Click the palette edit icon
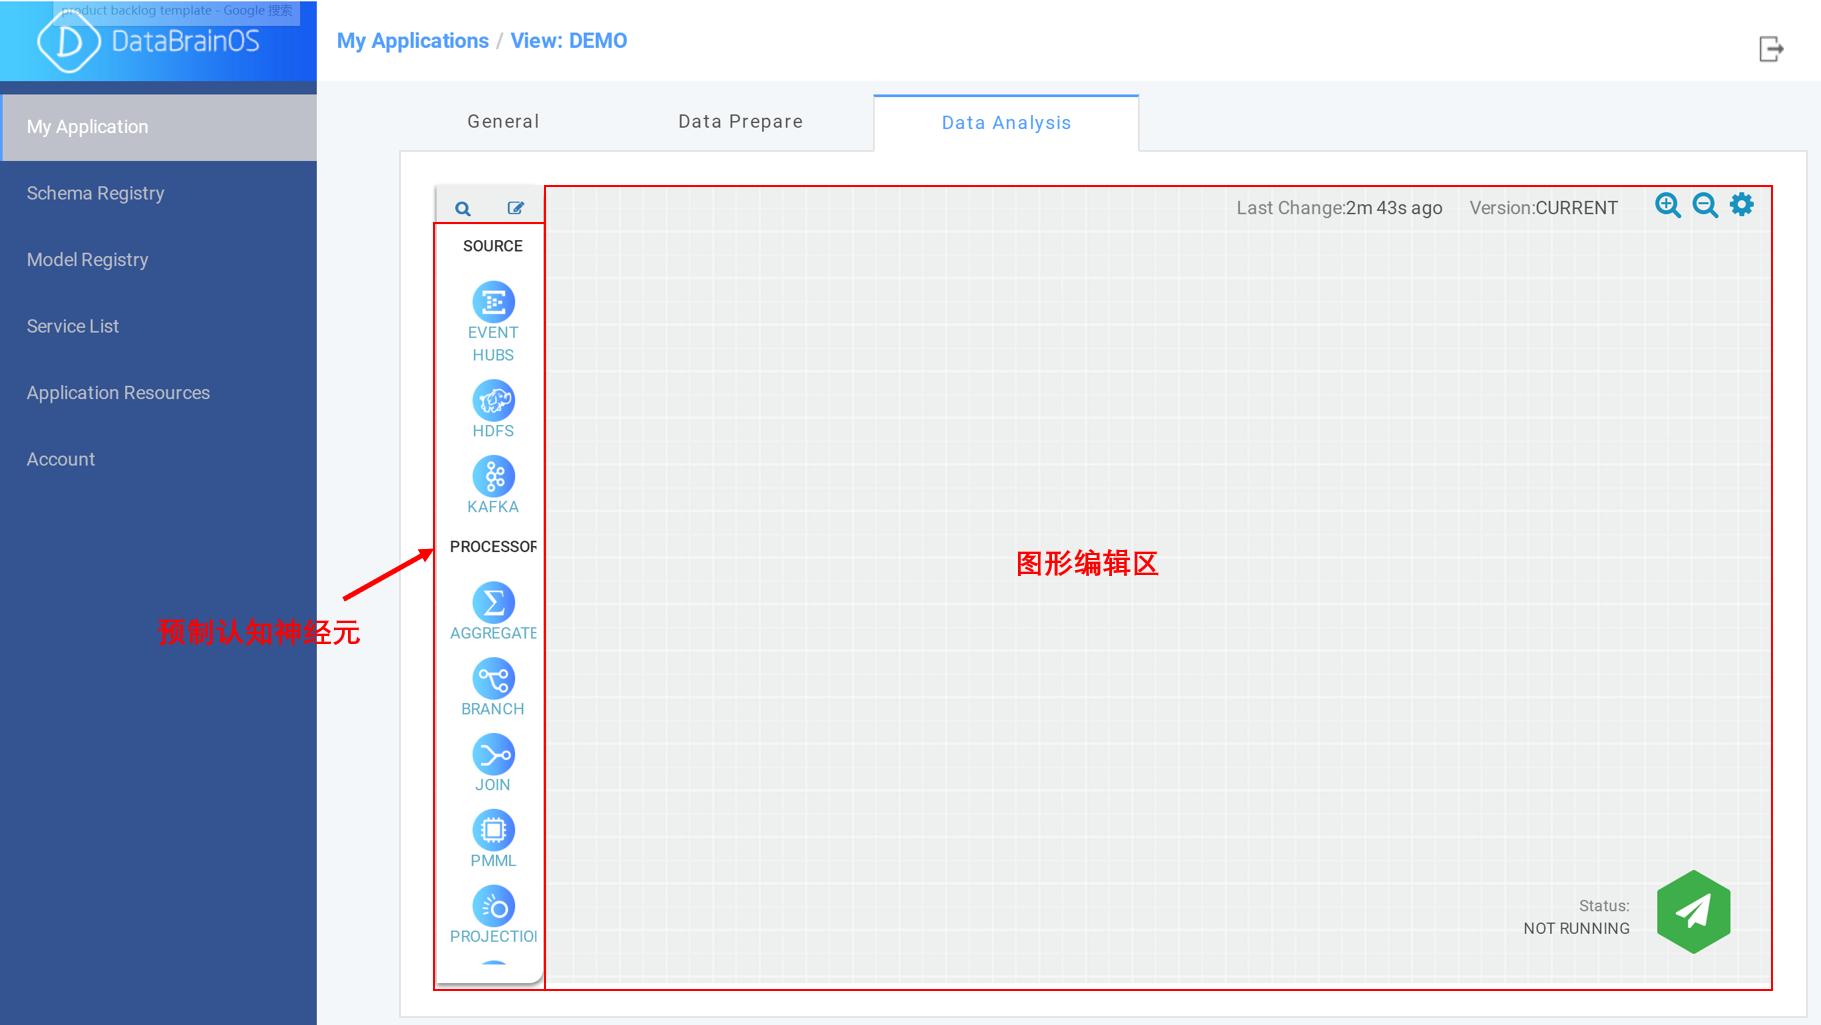Viewport: 1821px width, 1025px height. click(x=515, y=208)
